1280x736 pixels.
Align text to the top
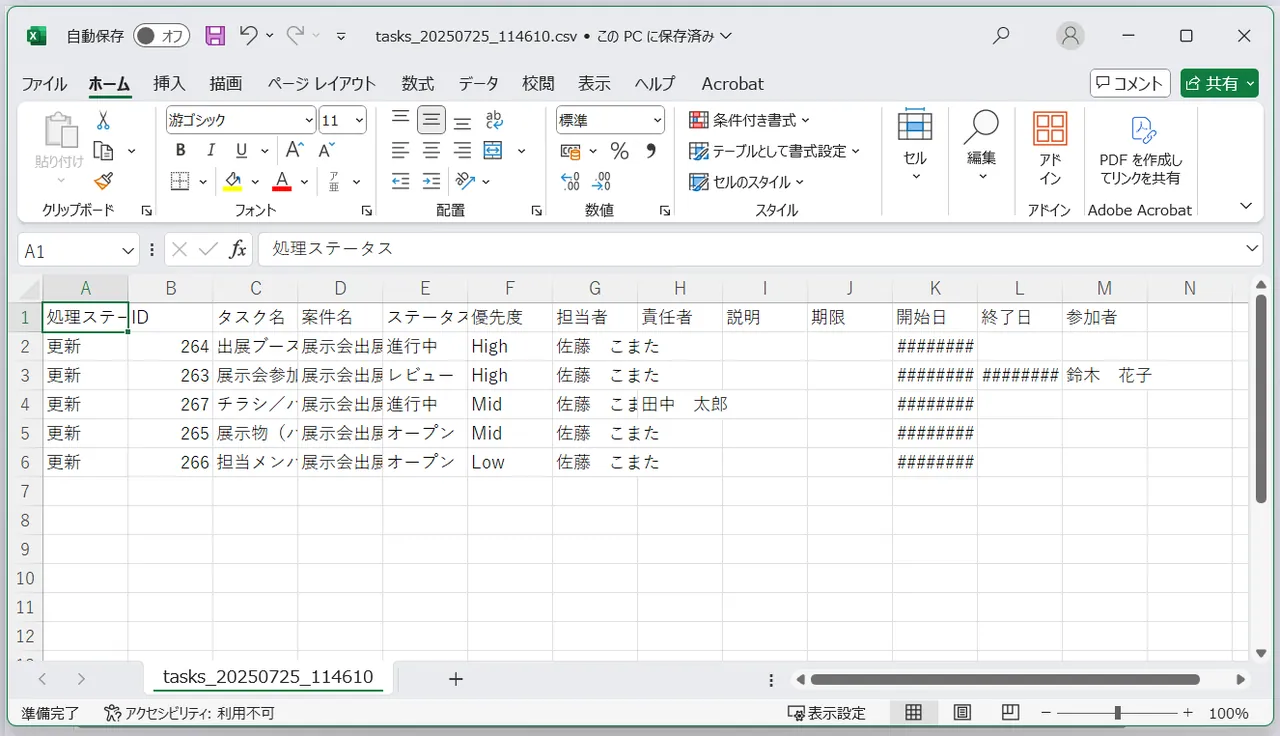click(x=400, y=120)
